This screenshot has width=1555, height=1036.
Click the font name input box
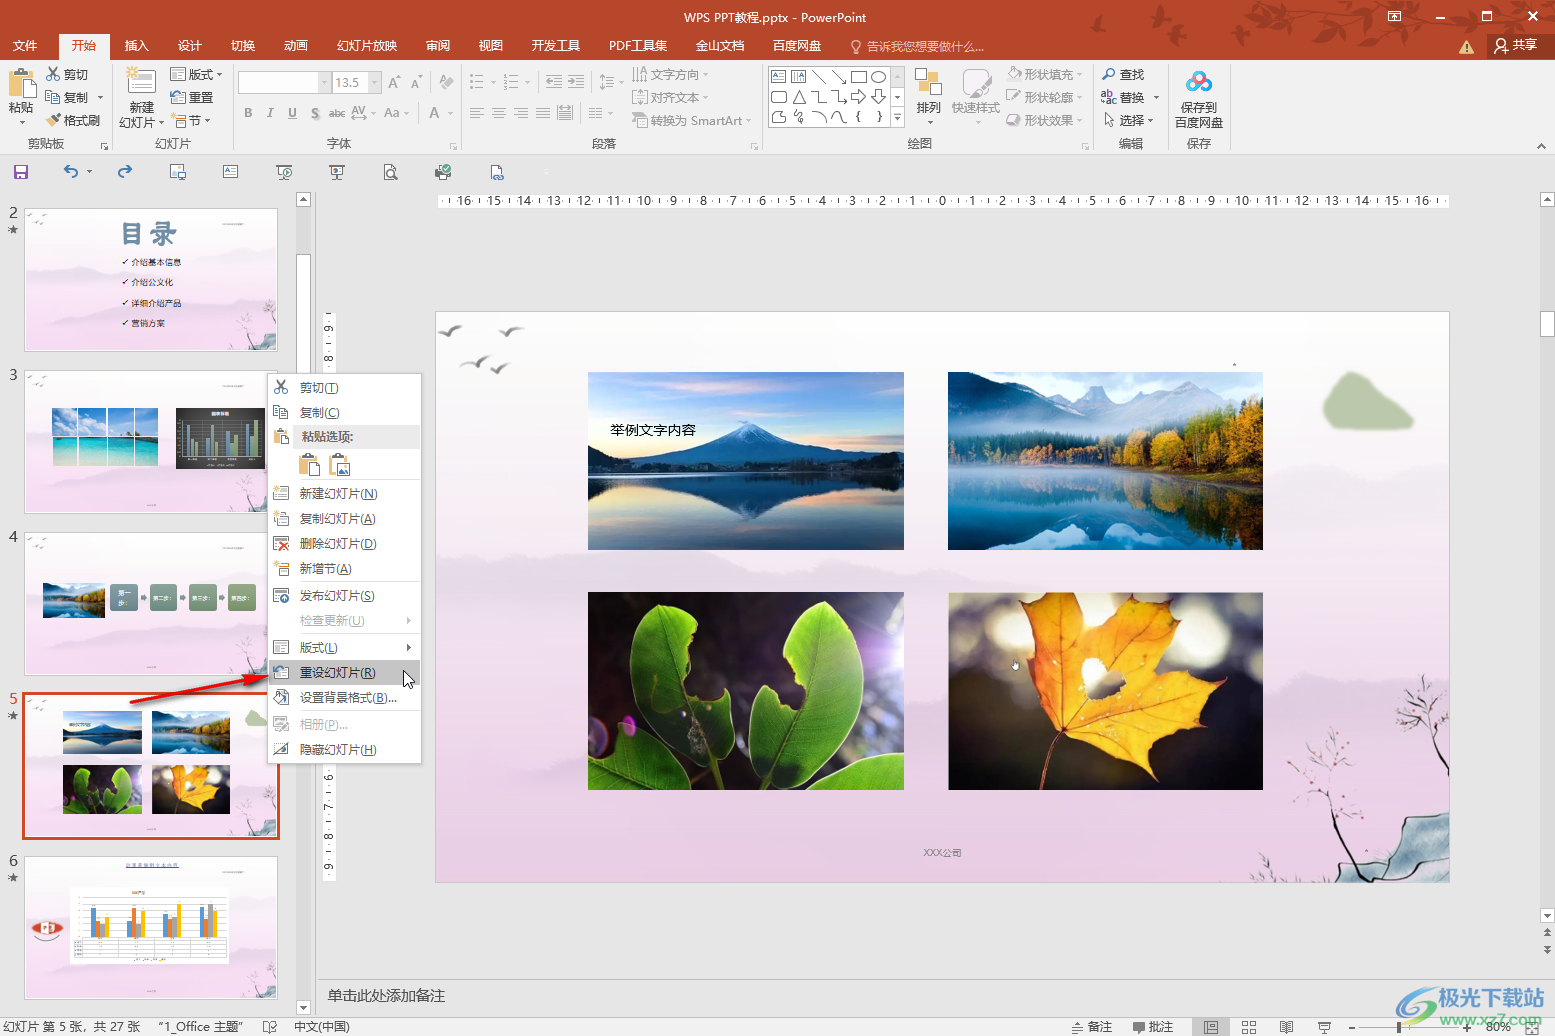coord(278,82)
